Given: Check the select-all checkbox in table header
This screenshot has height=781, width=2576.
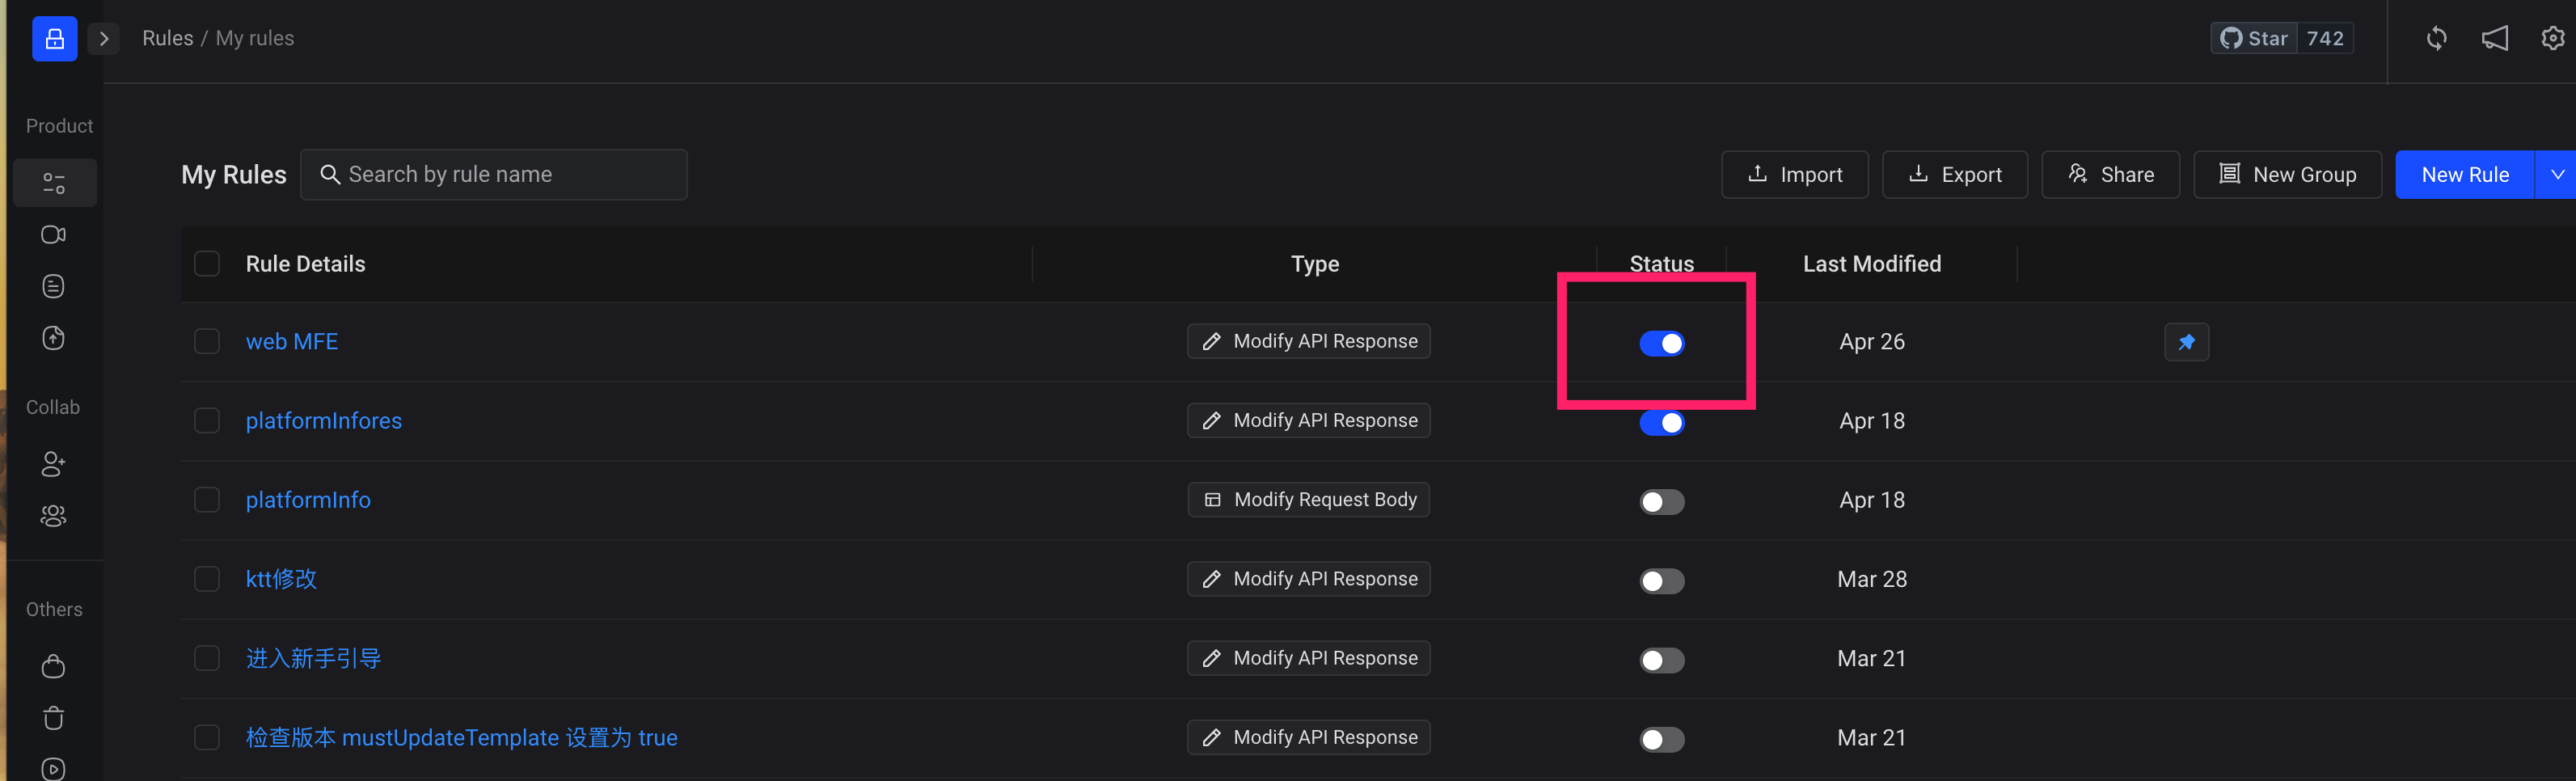Looking at the screenshot, I should click(x=207, y=264).
